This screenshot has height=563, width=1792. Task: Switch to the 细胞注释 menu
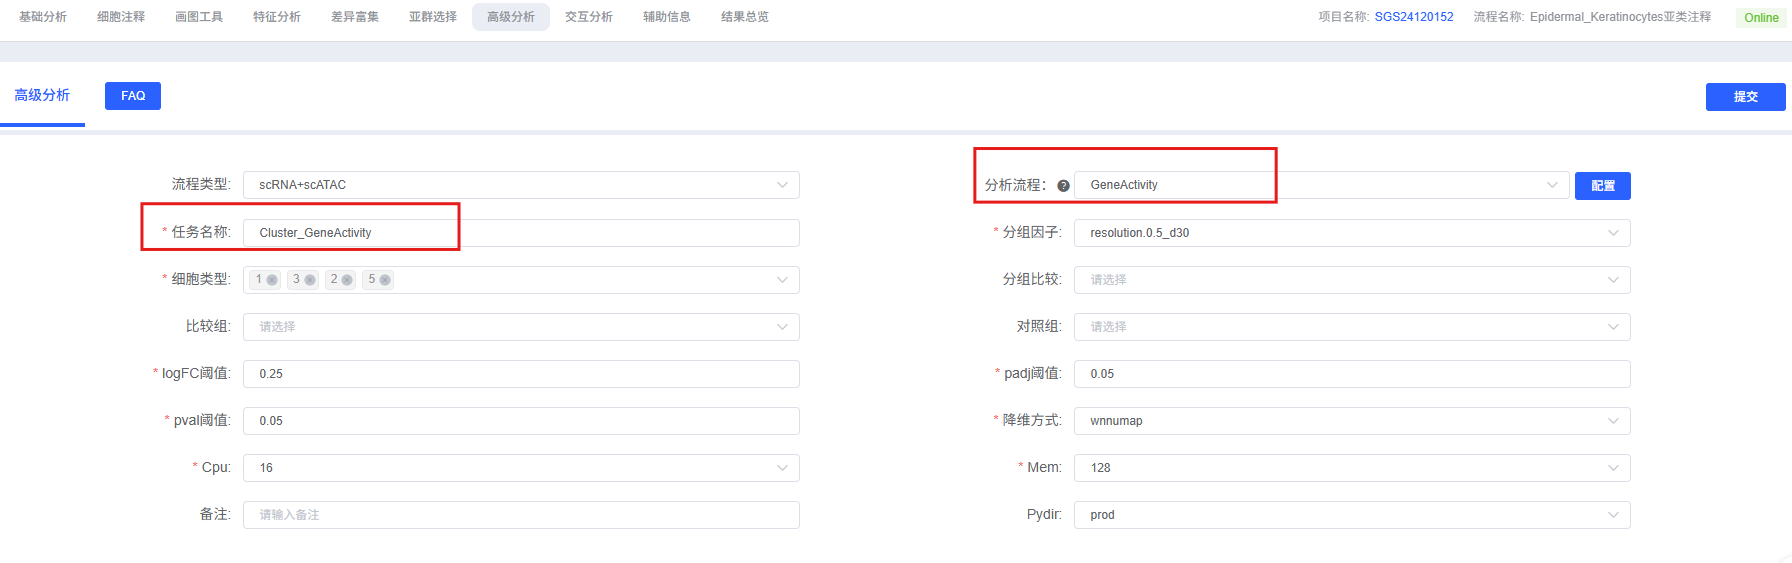click(x=121, y=17)
